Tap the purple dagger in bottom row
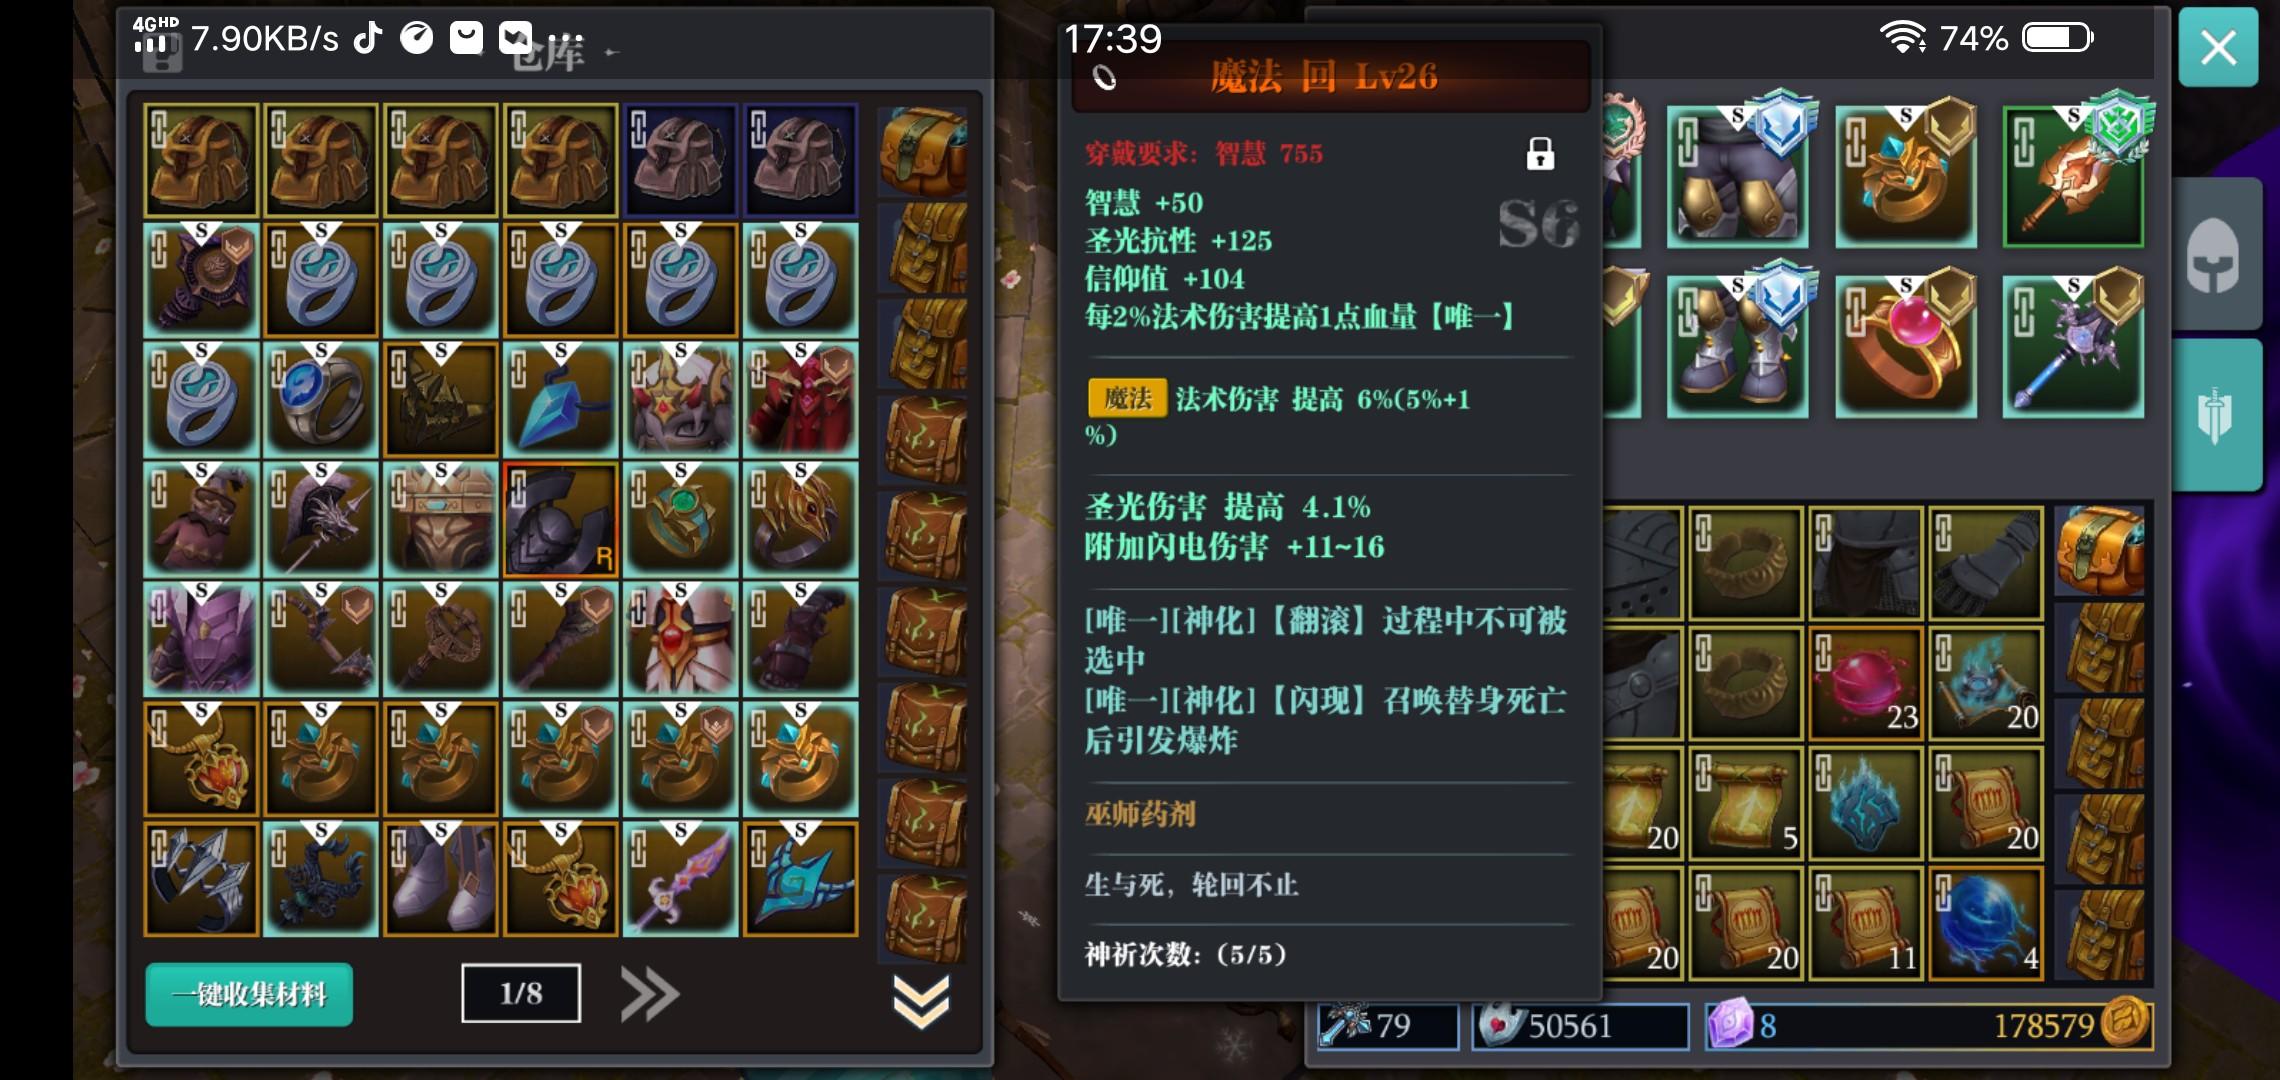The height and width of the screenshot is (1080, 2280). 681,880
